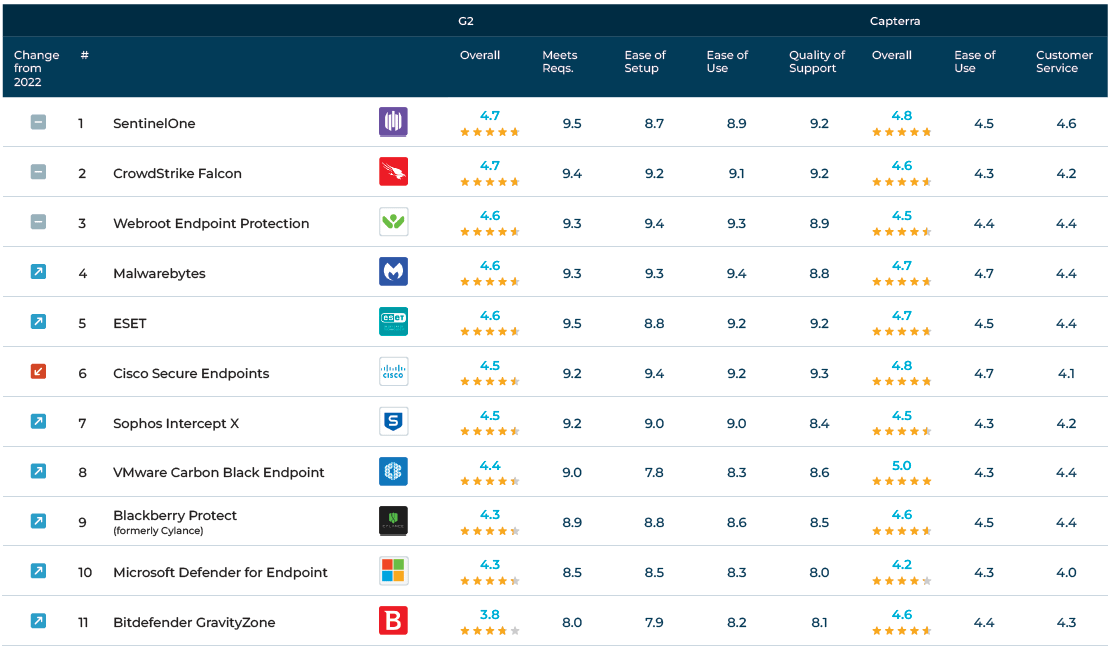Click the Malwarebytes blue logo
The width and height of the screenshot is (1114, 653).
tap(393, 272)
